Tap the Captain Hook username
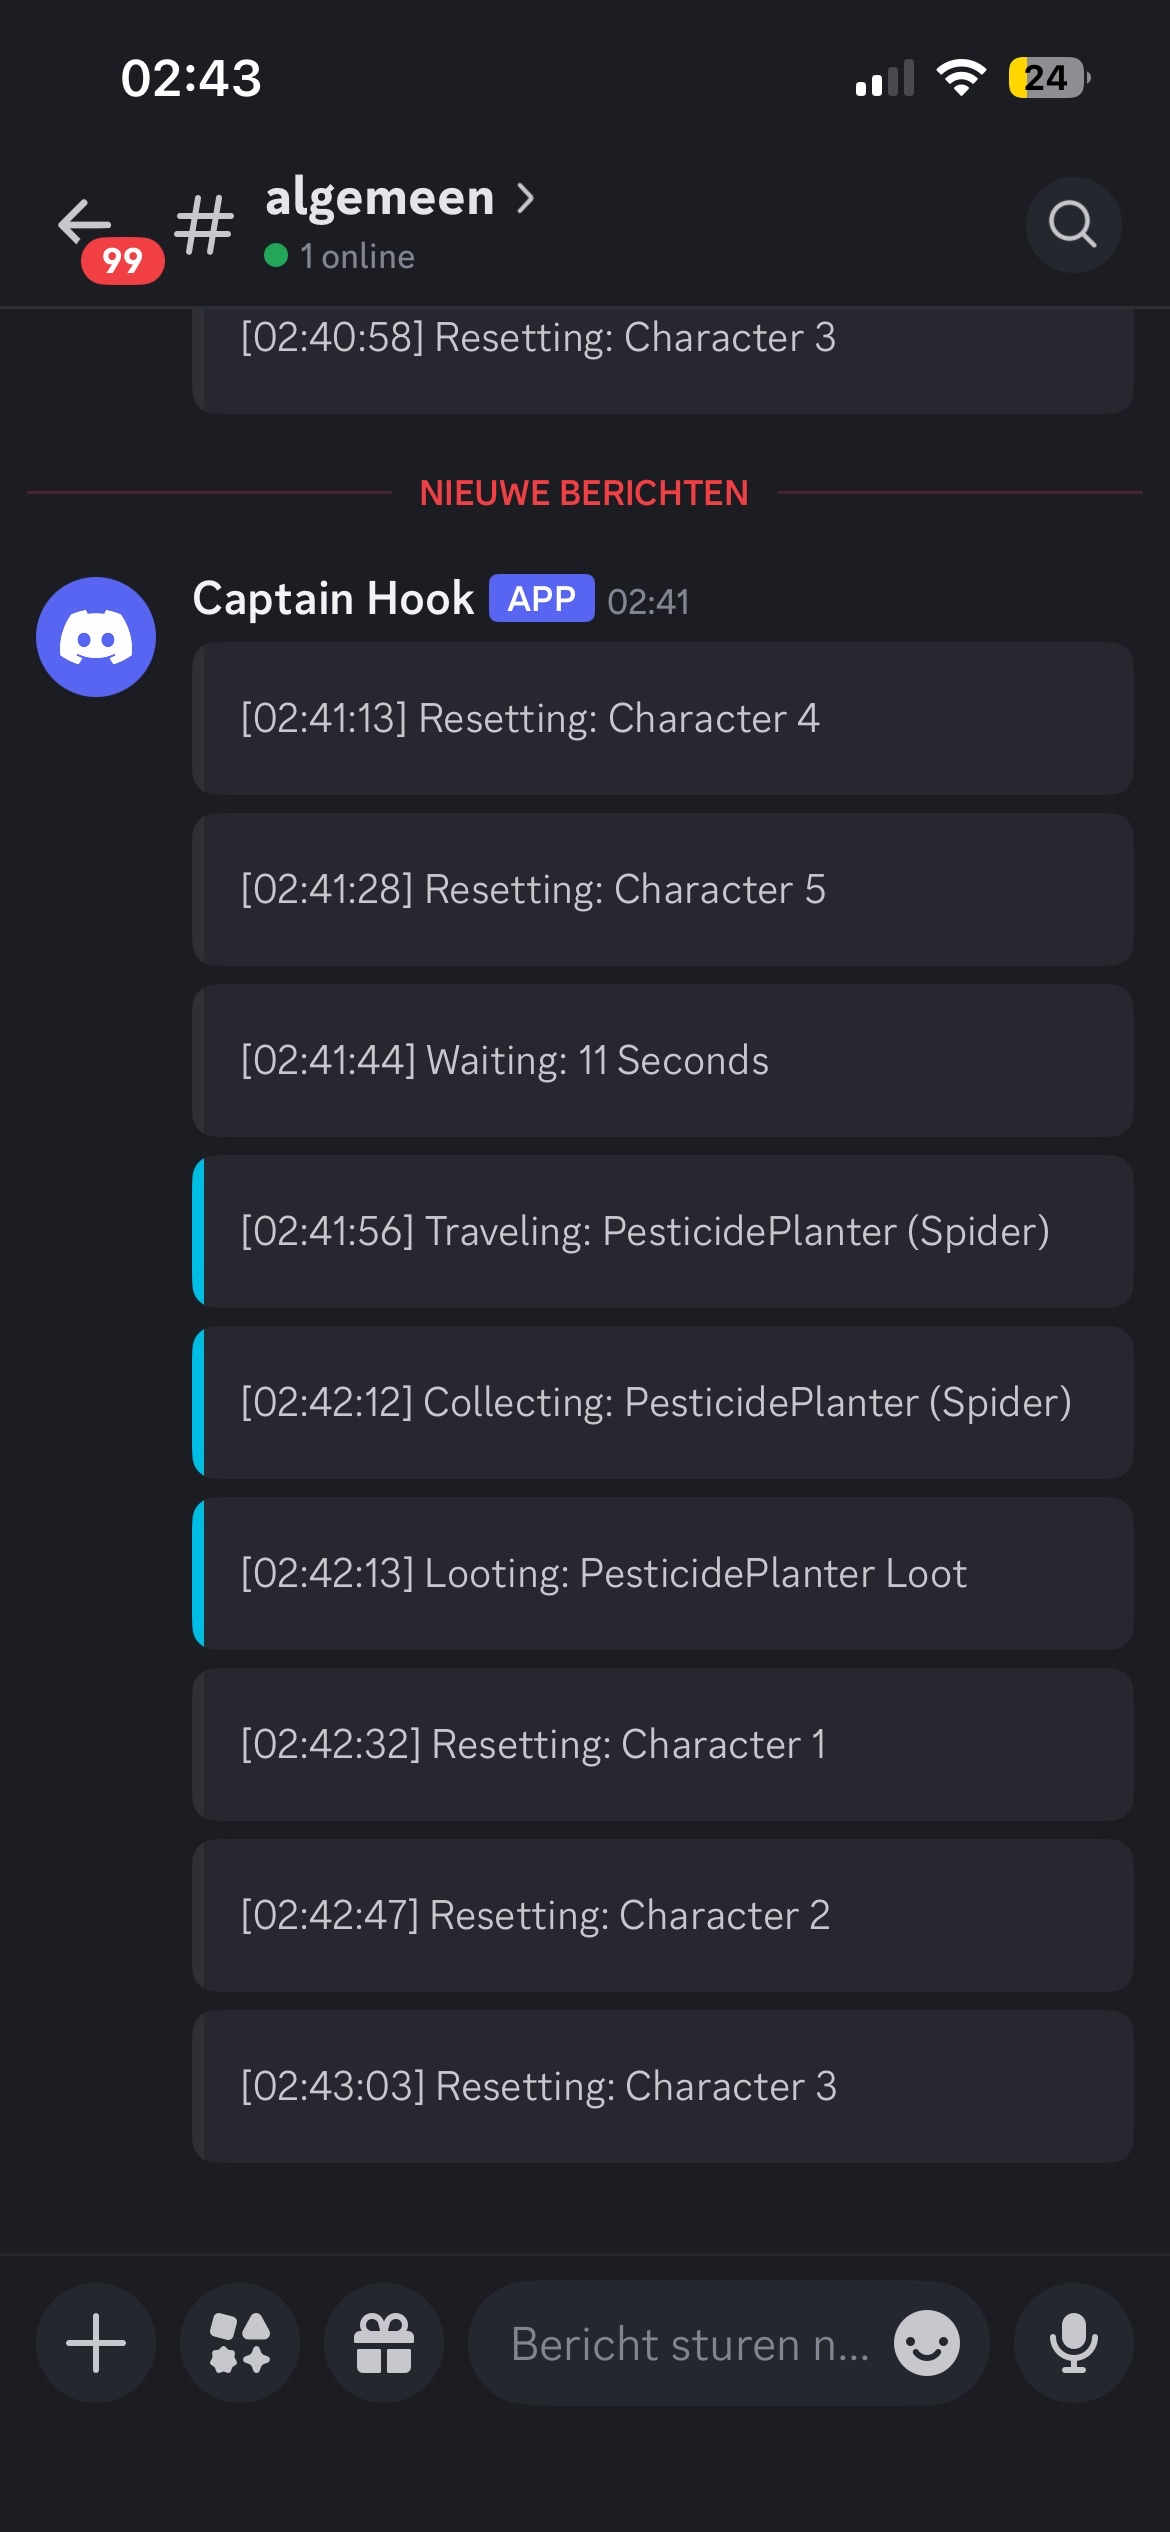 click(333, 599)
